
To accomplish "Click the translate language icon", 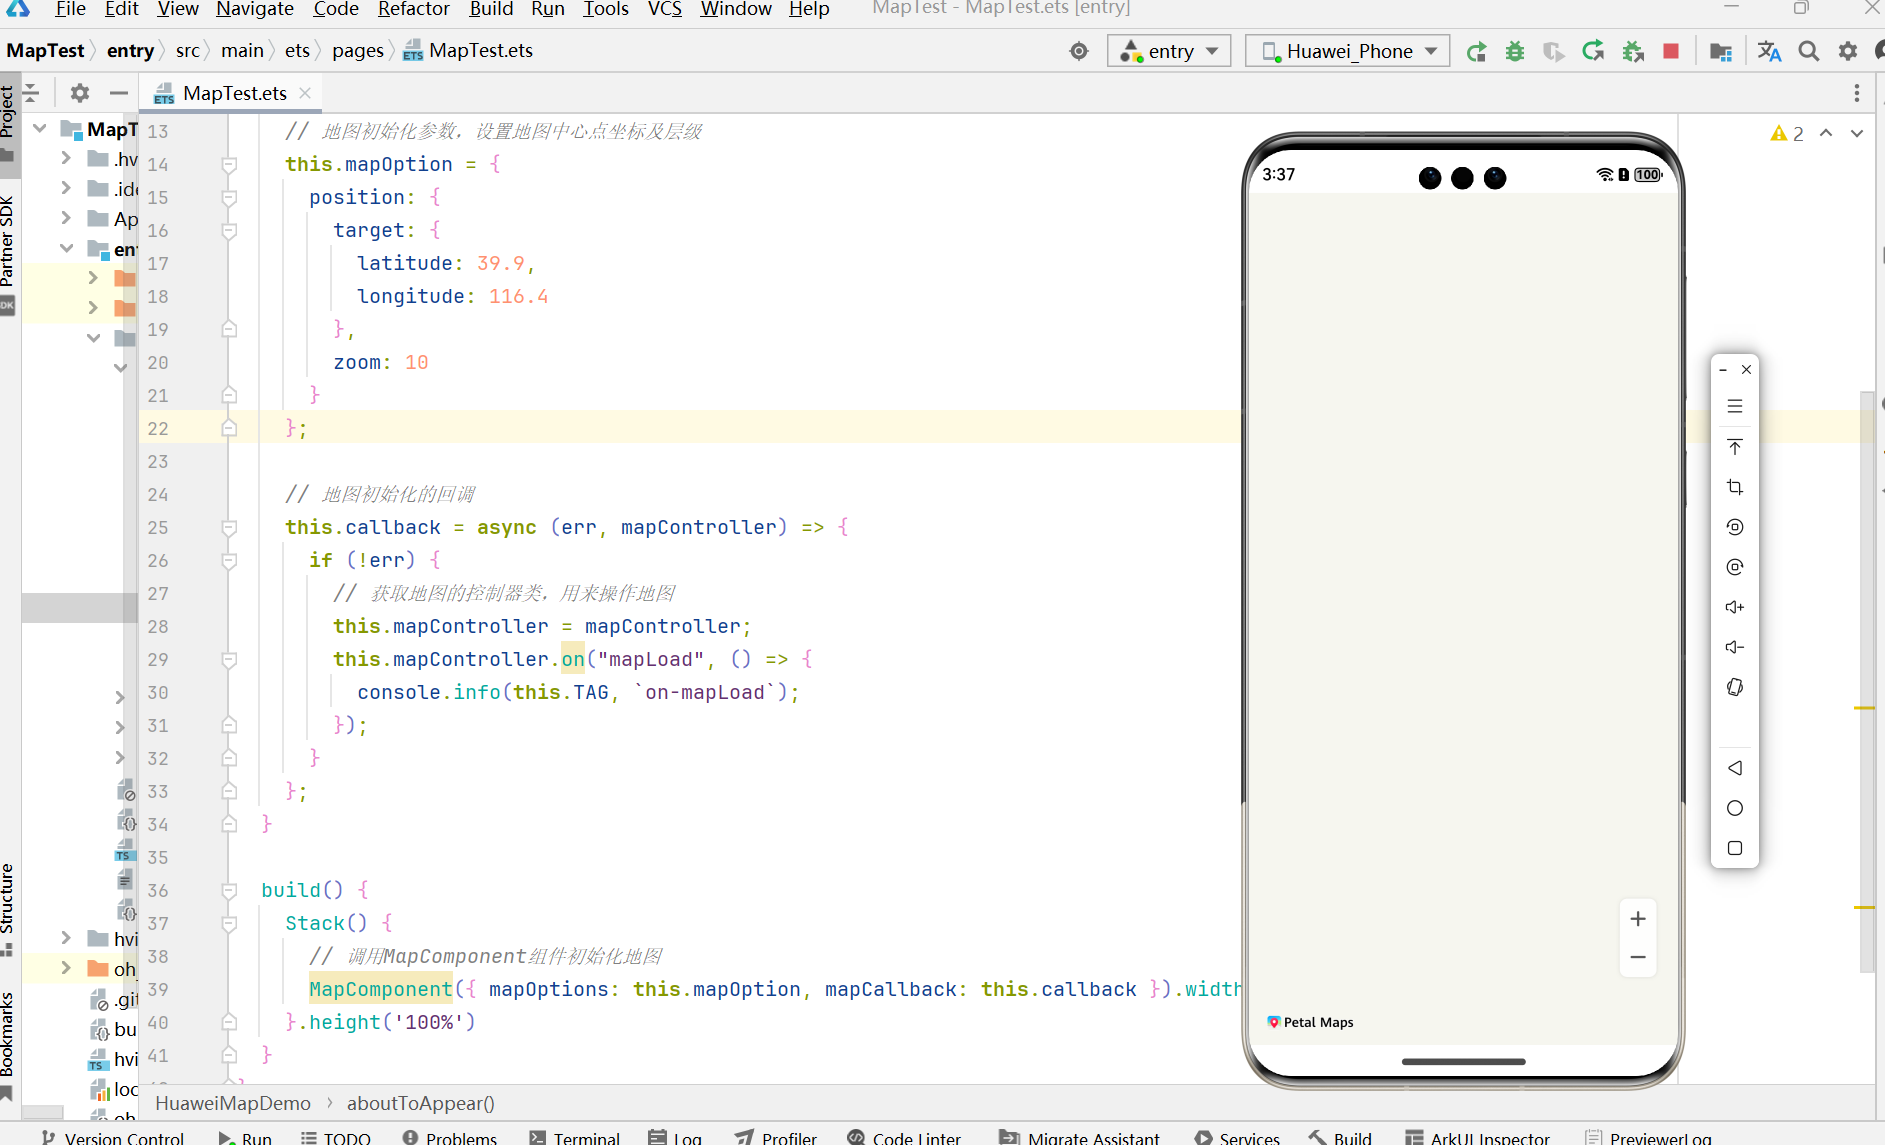I will point(1769,51).
